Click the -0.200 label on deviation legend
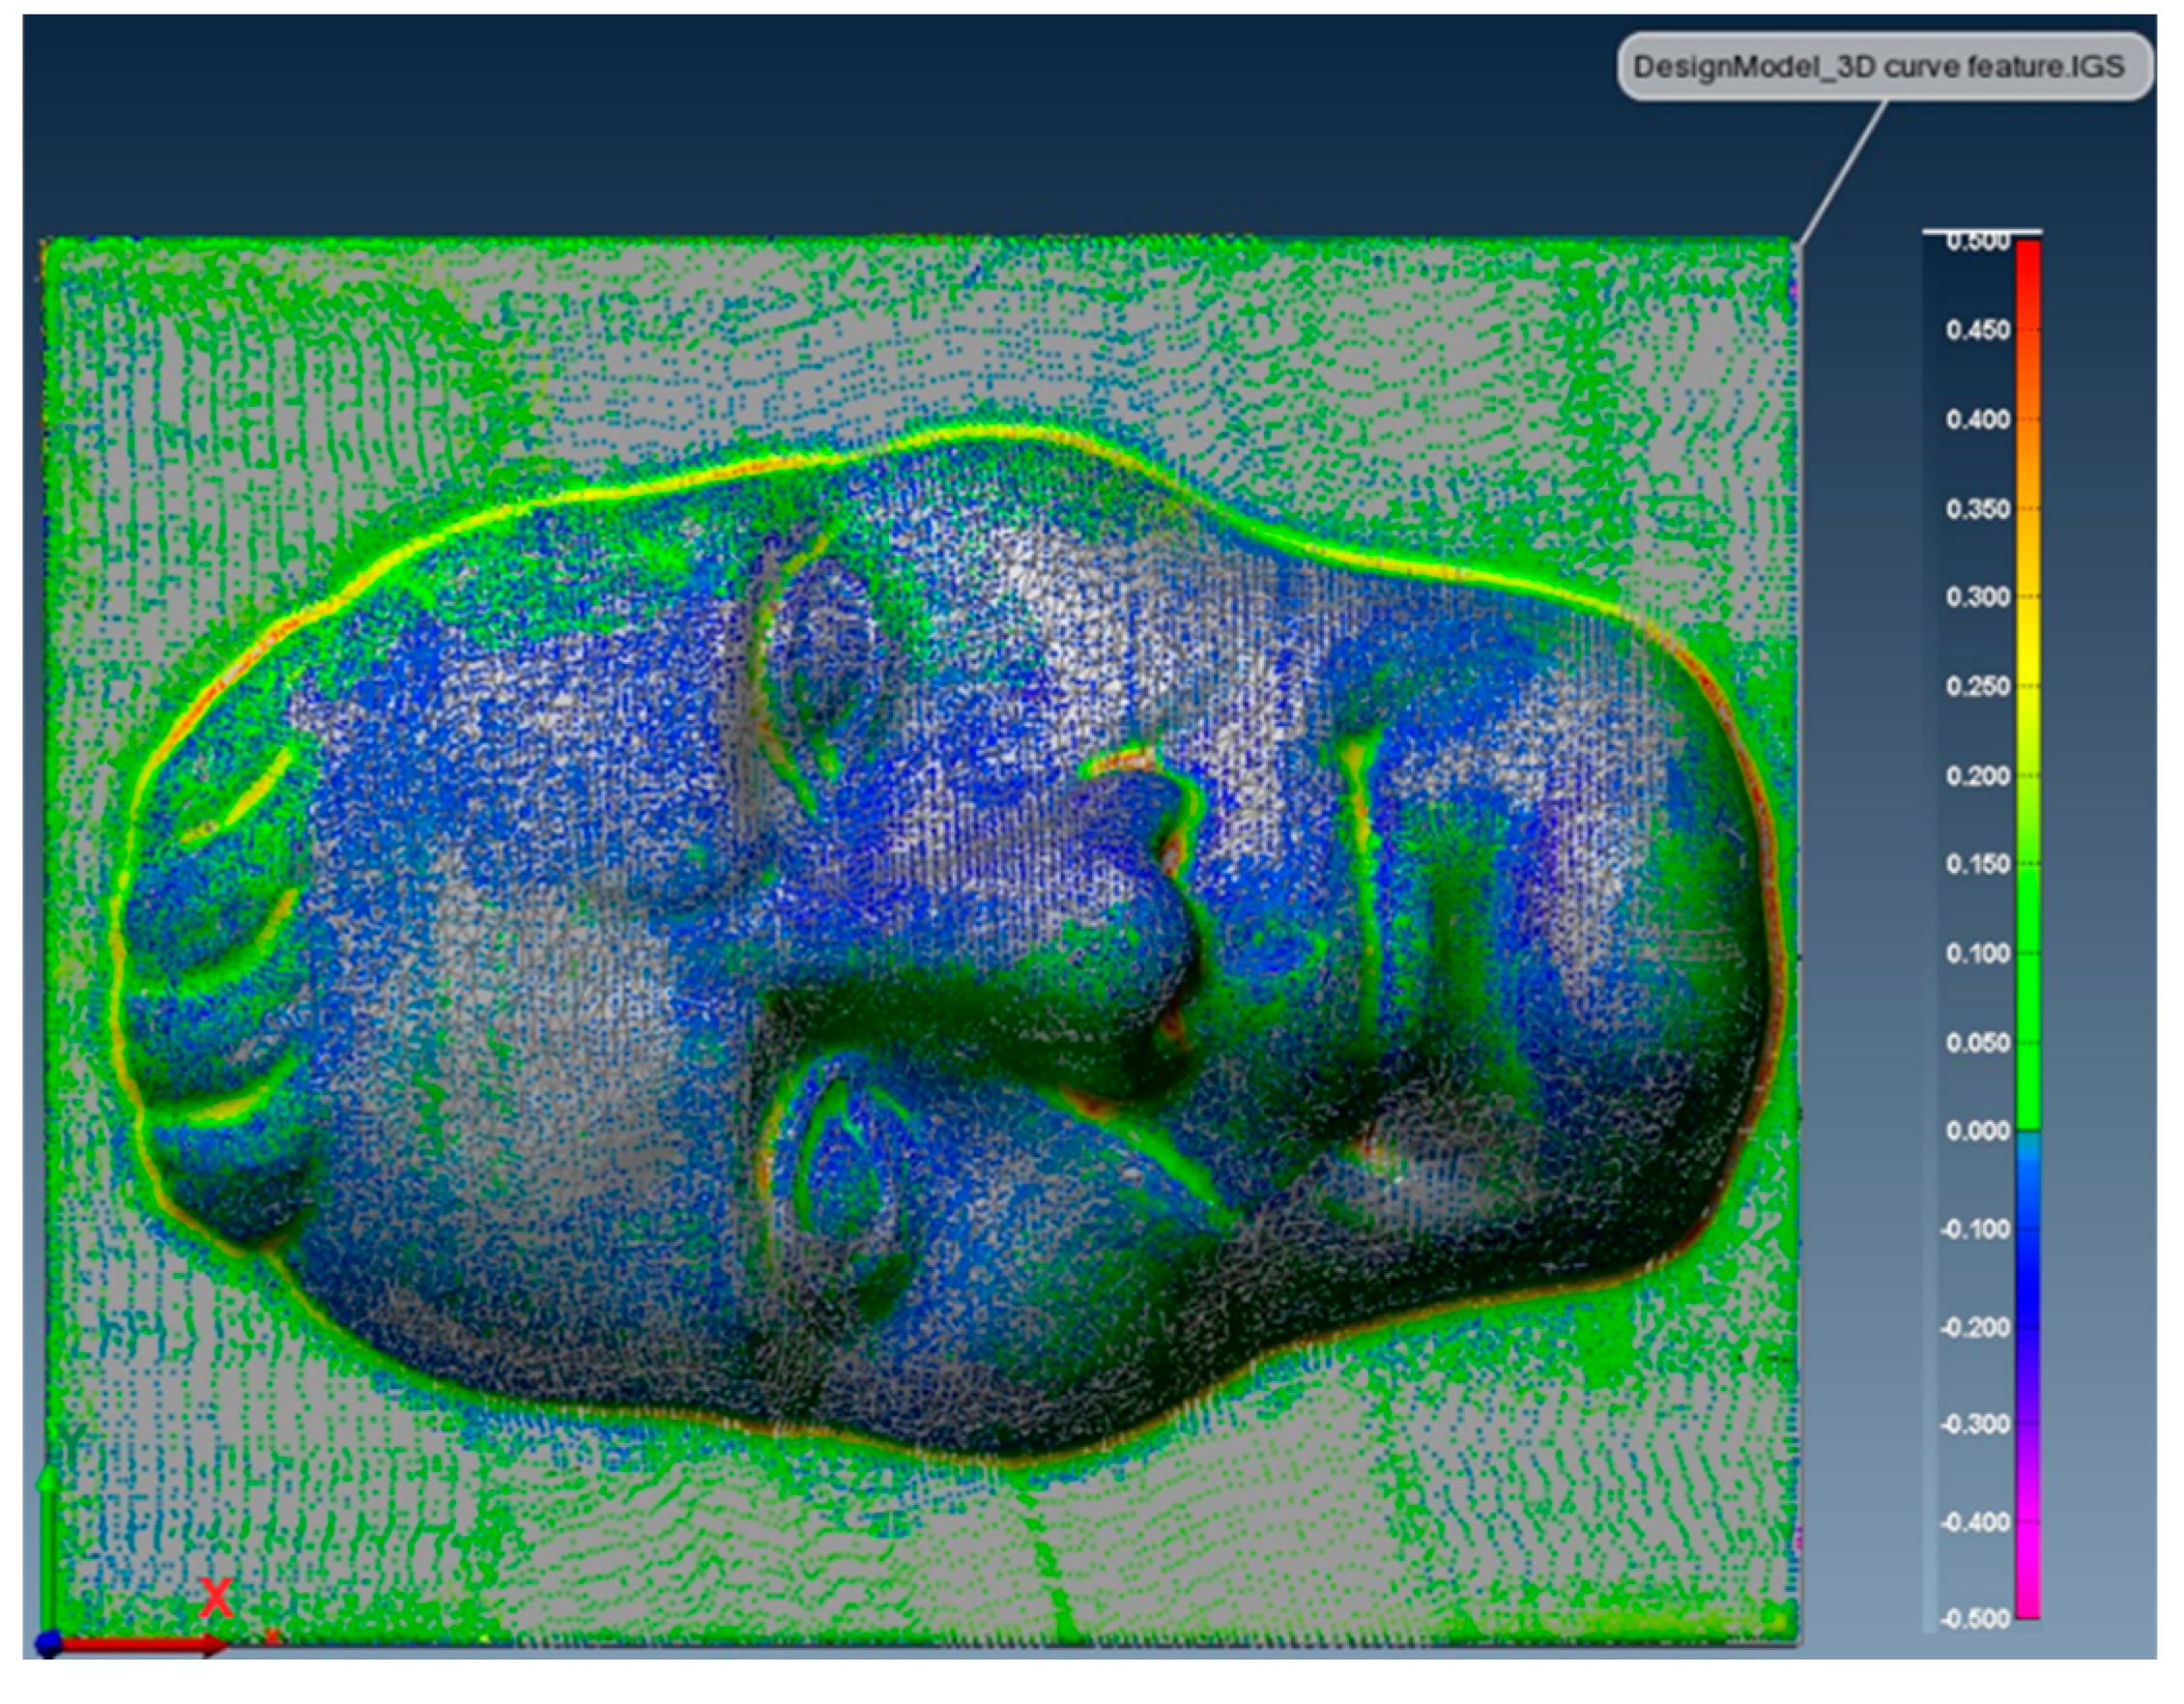This screenshot has height=1704, width=2184. (1975, 1327)
